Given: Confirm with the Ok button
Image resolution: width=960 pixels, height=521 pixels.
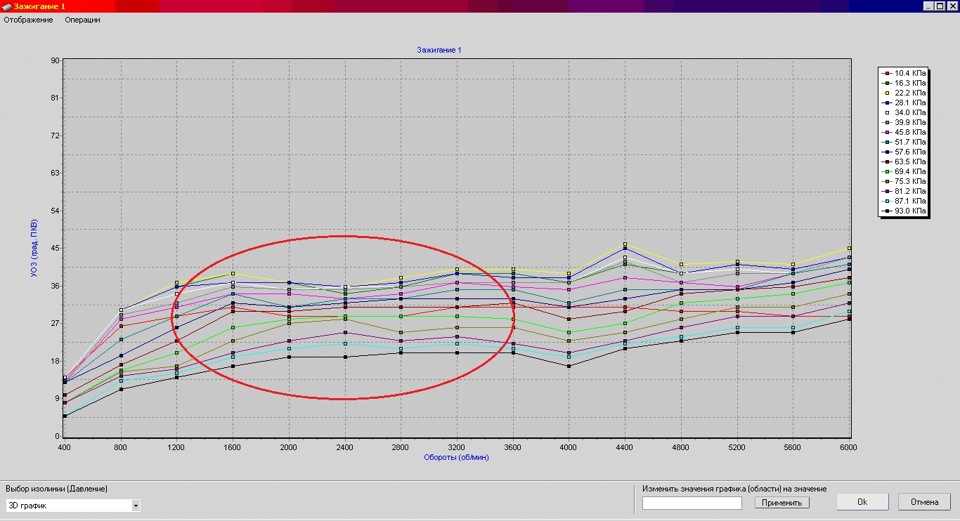Looking at the screenshot, I should click(862, 502).
